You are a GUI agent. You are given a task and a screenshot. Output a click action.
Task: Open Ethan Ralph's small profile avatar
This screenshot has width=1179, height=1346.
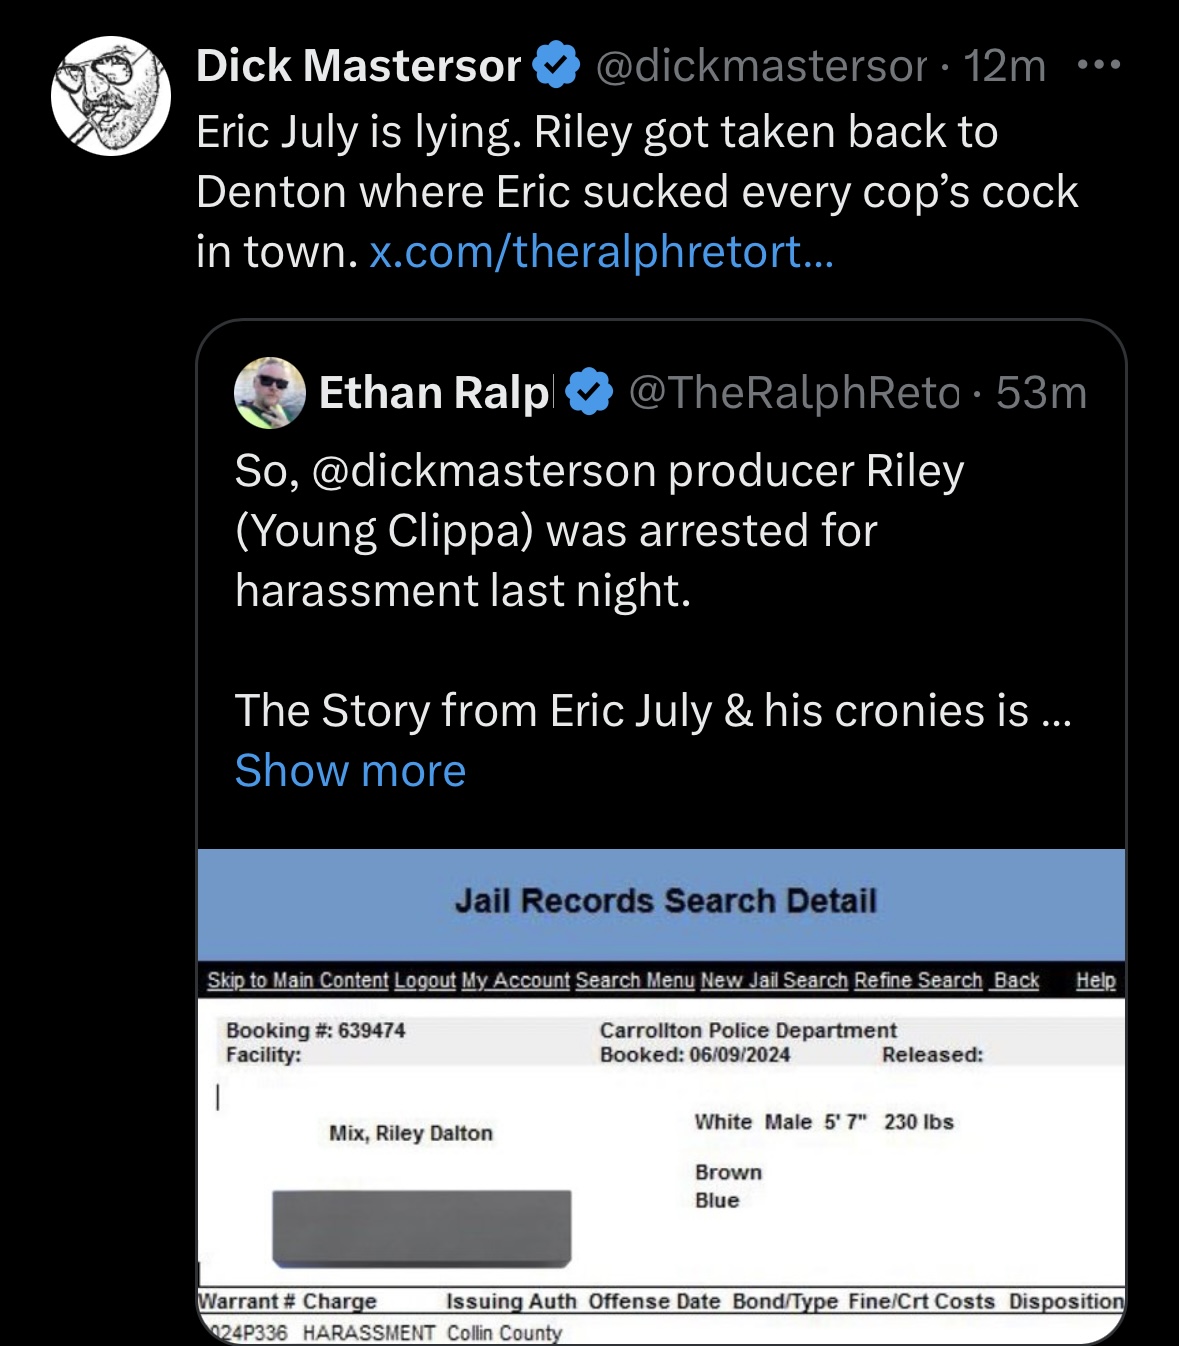click(x=269, y=392)
